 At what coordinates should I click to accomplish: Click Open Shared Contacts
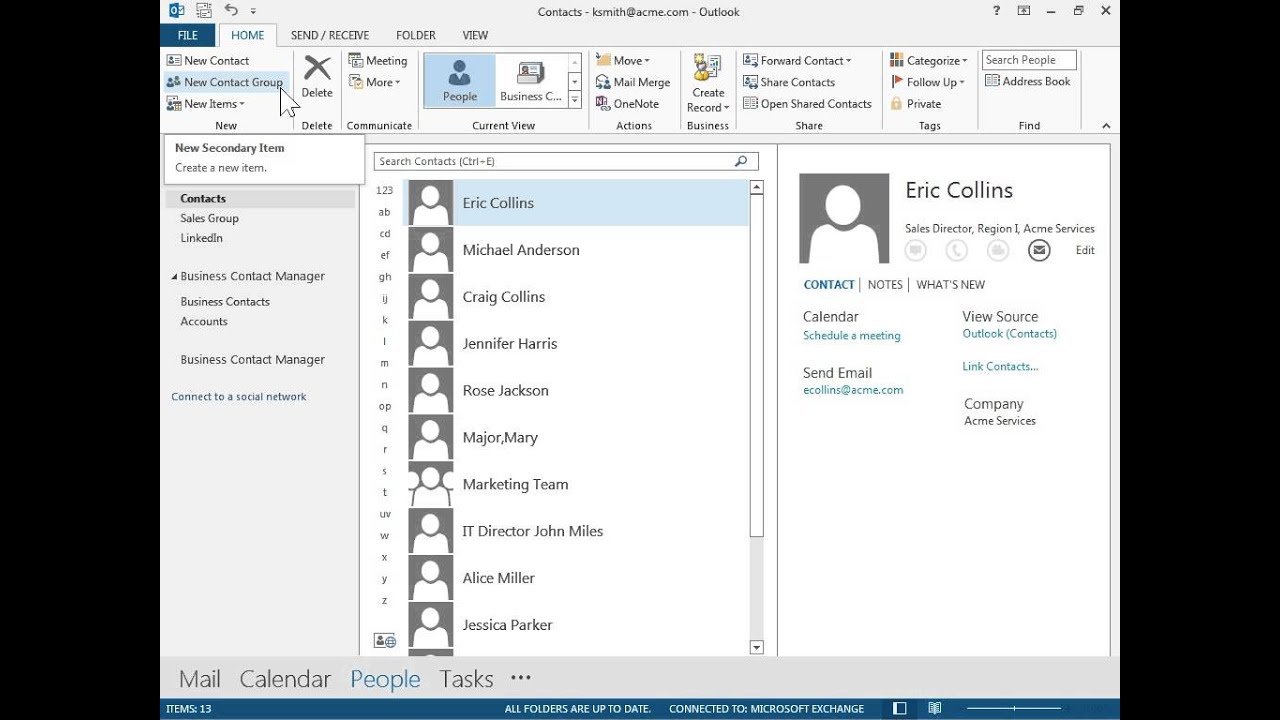[x=807, y=104]
